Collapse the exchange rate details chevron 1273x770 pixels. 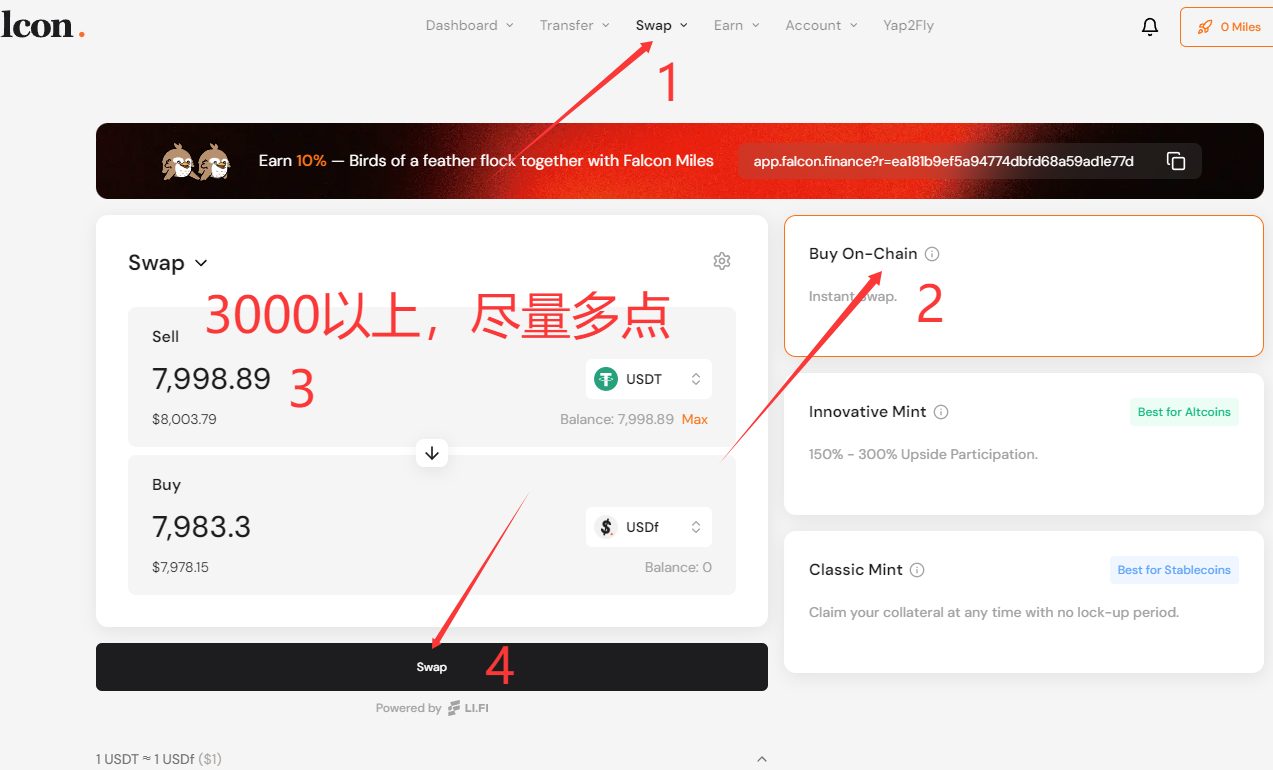click(761, 759)
